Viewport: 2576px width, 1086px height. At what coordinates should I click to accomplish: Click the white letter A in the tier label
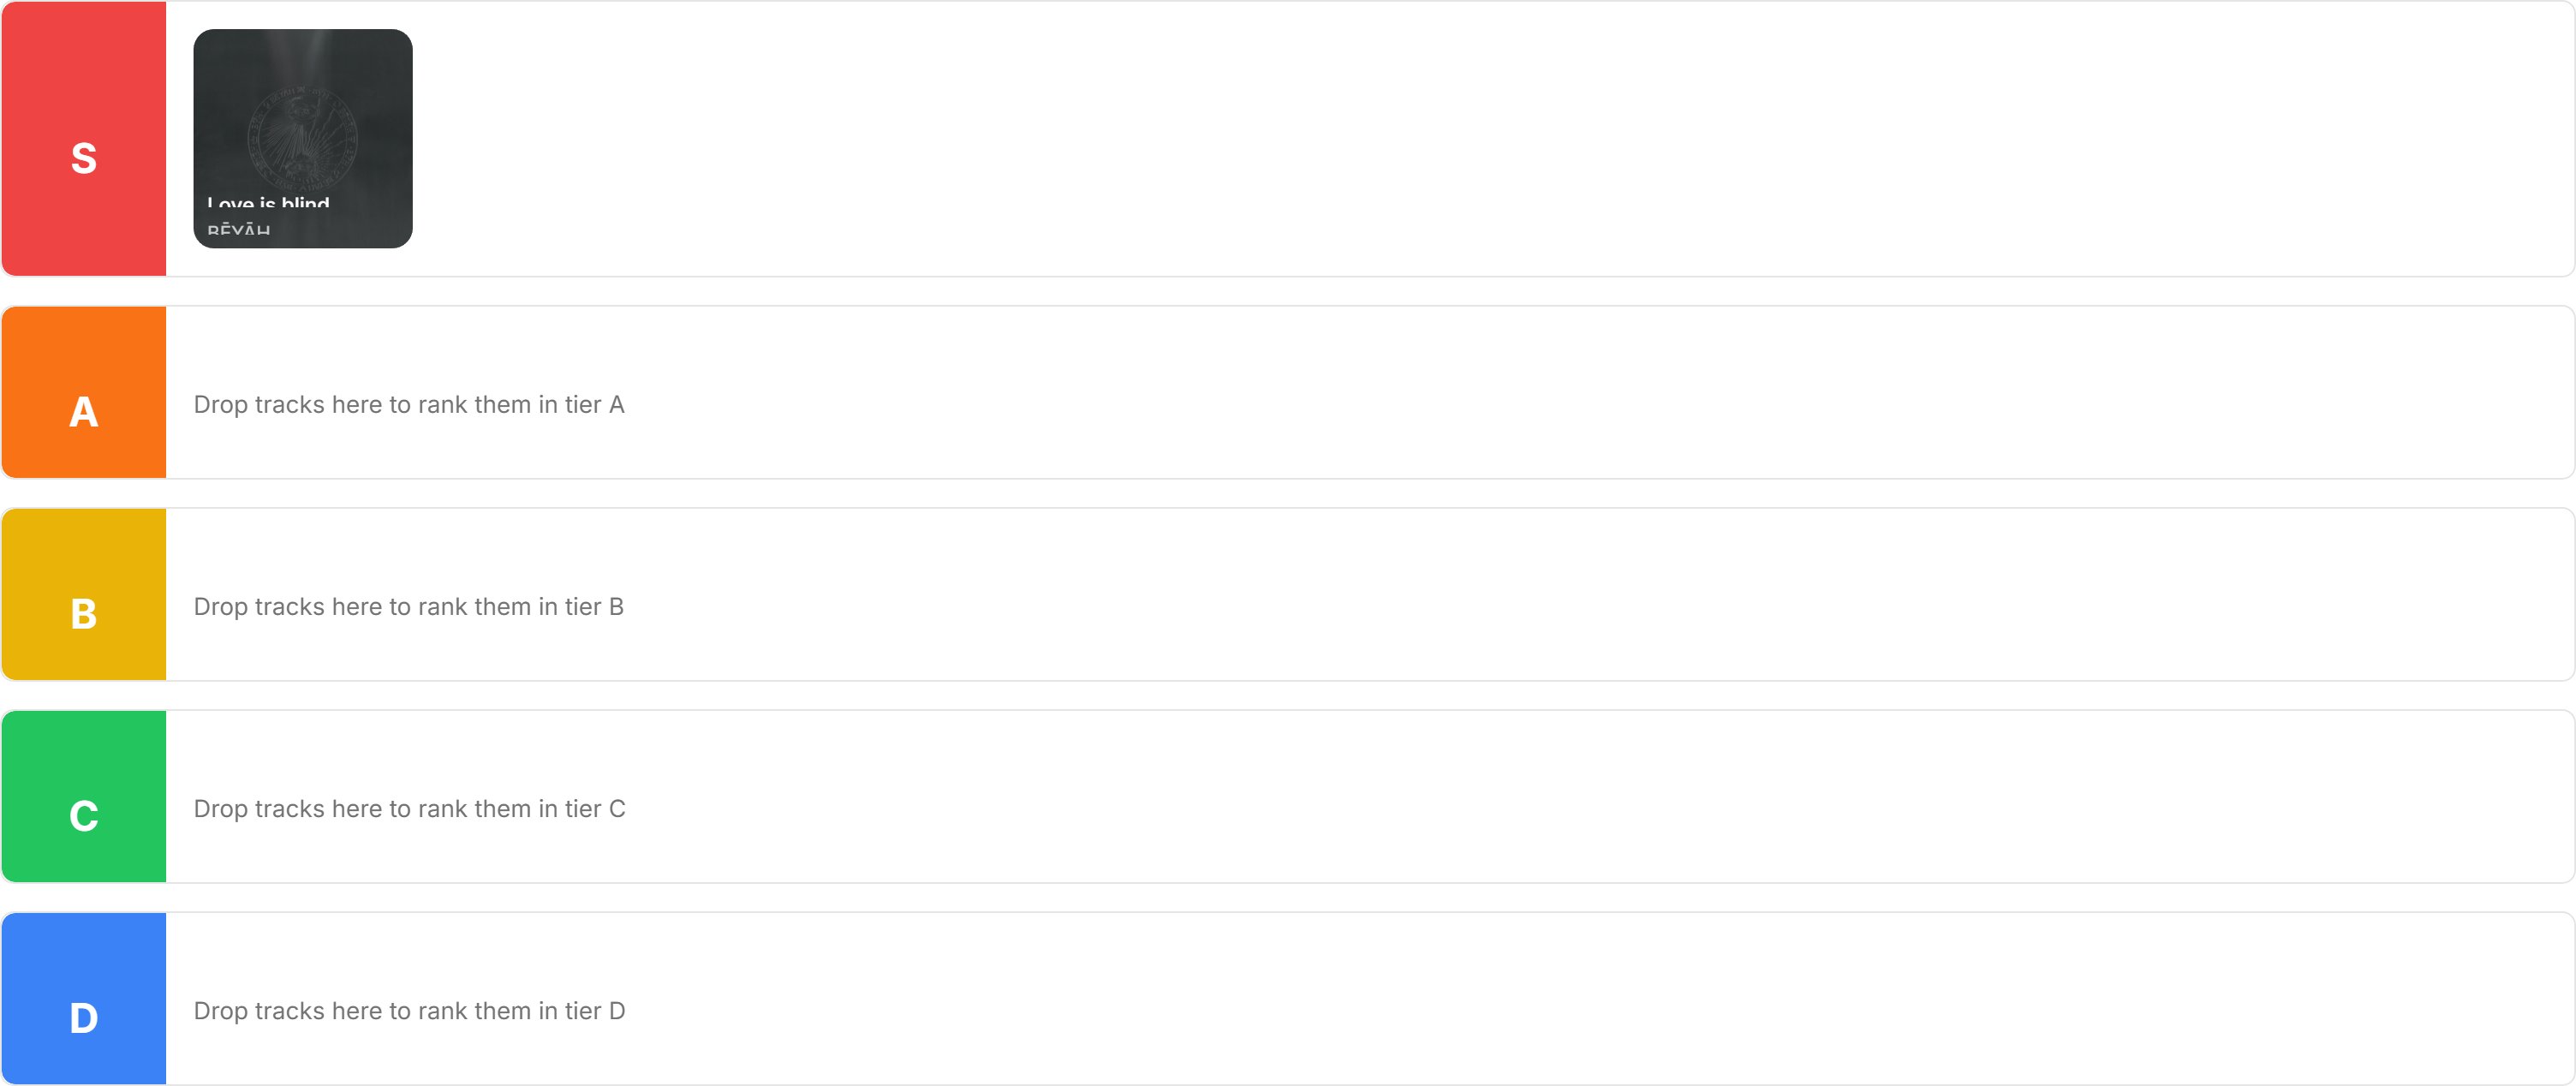(x=84, y=412)
